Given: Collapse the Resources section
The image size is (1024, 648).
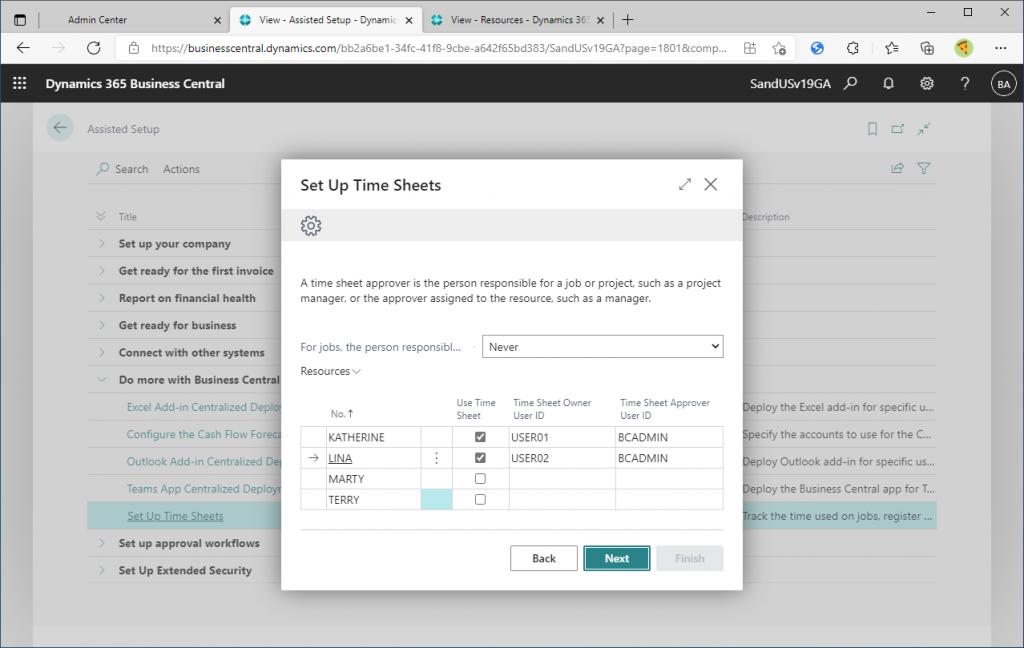Looking at the screenshot, I should pyautogui.click(x=330, y=371).
